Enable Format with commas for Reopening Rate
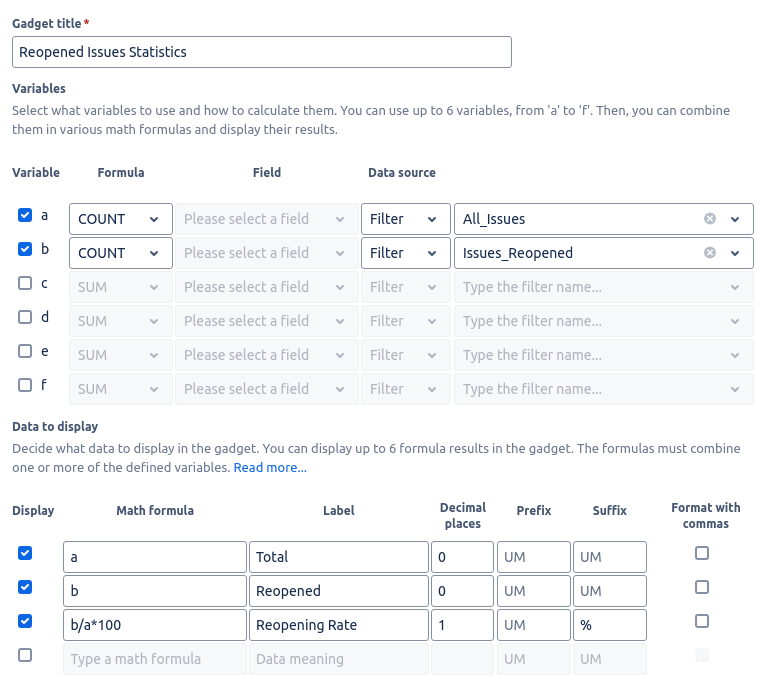 click(702, 621)
